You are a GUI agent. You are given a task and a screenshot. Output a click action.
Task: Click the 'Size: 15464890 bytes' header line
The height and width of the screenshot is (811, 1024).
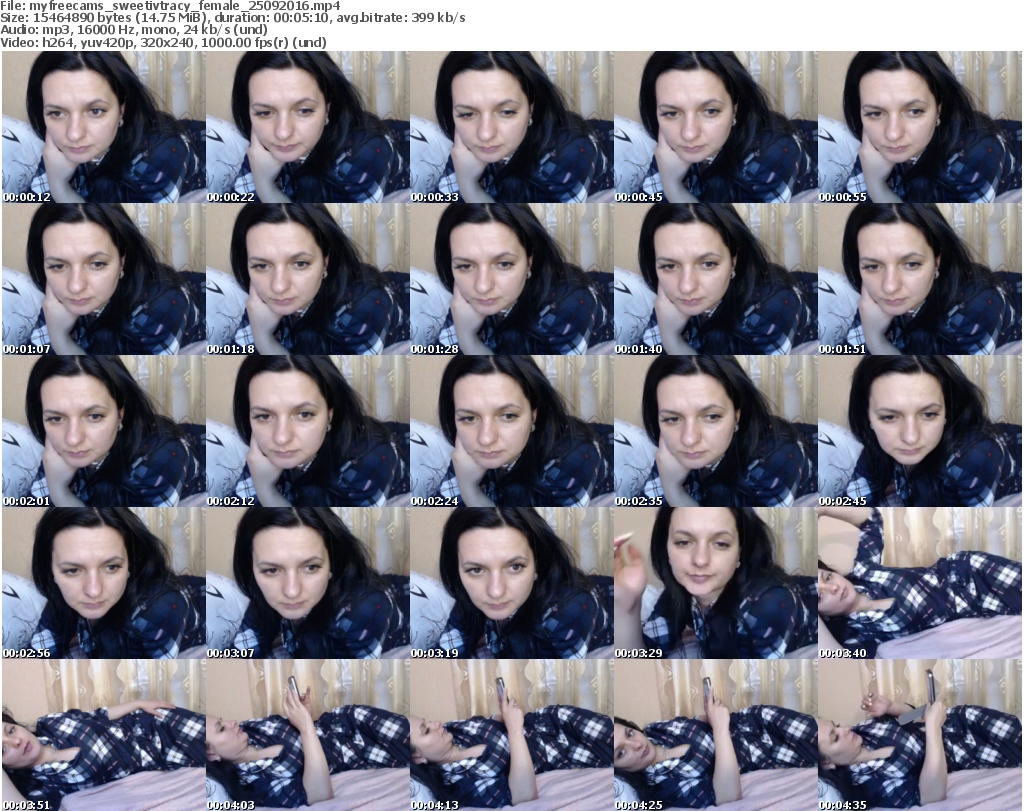(x=233, y=18)
